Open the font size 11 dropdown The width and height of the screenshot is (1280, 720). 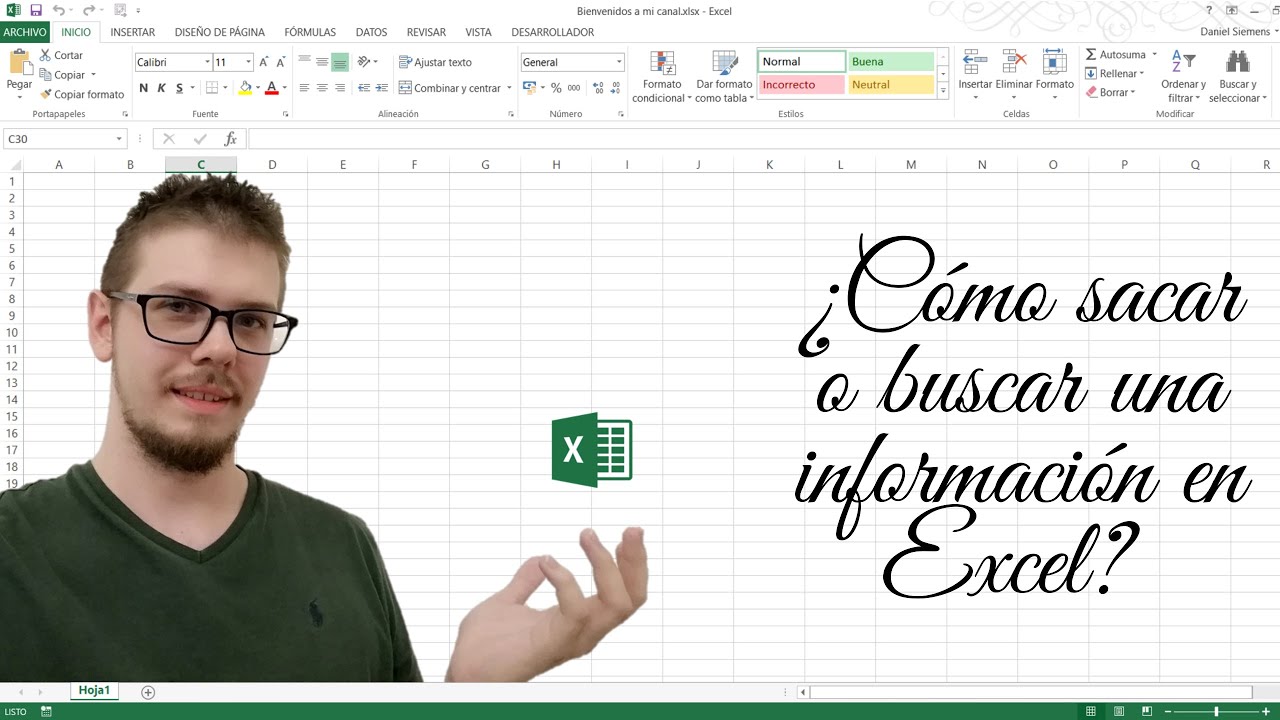(x=248, y=62)
